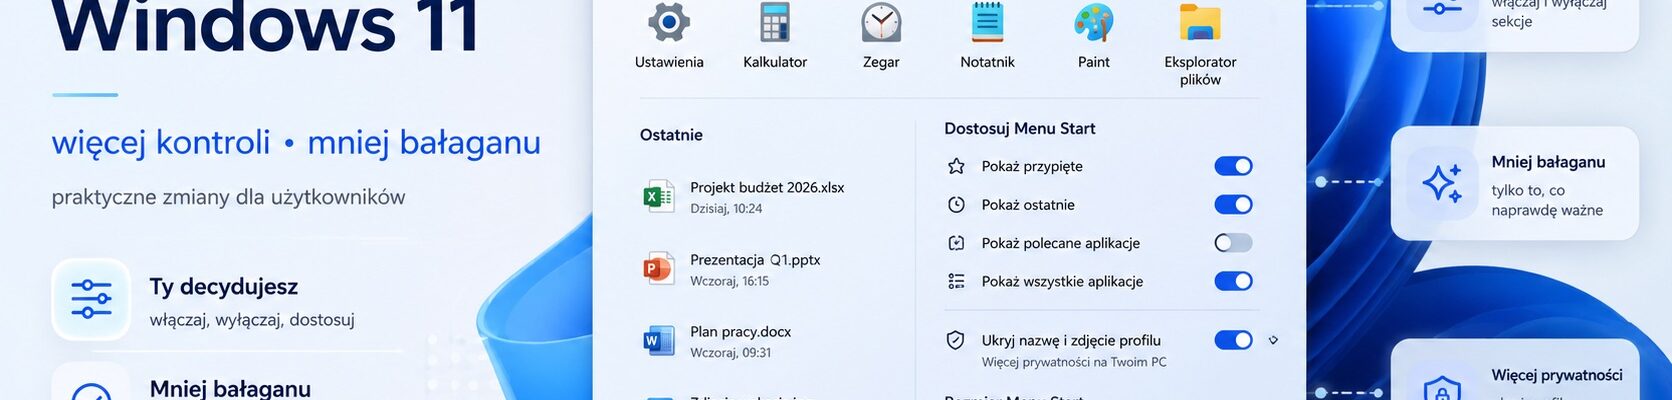1672x400 pixels.
Task: Open Eksplorator plików folder icon
Action: (x=1200, y=22)
